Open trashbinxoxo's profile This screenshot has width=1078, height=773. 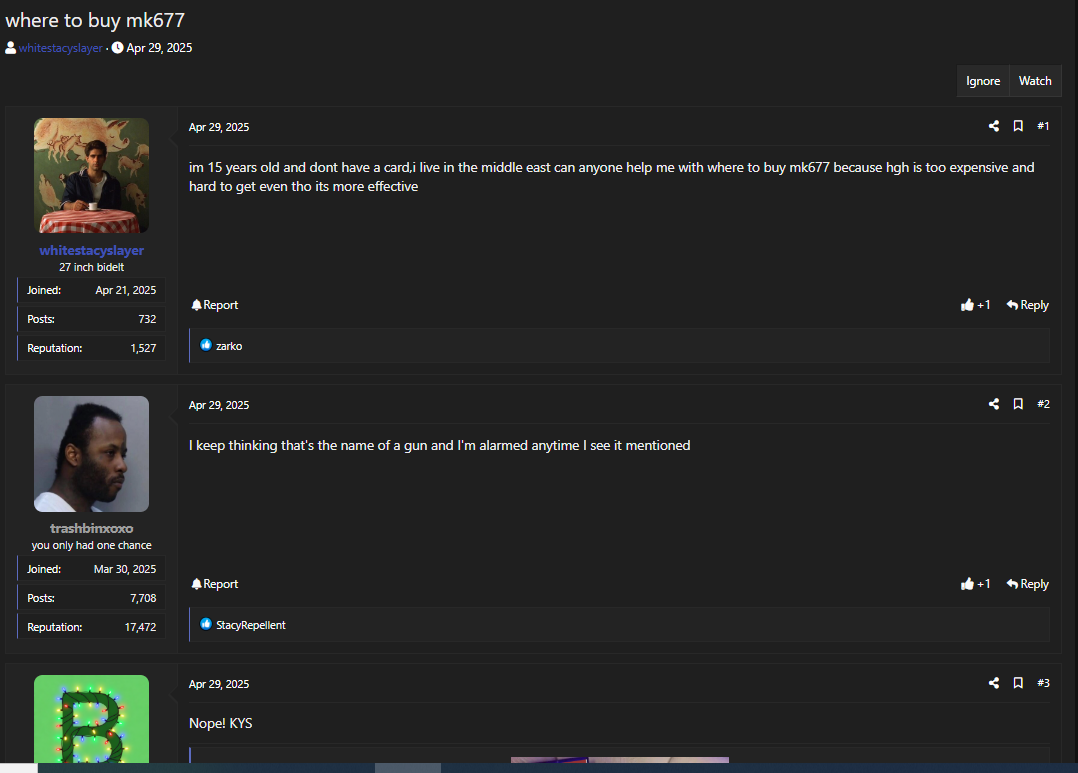tap(91, 529)
